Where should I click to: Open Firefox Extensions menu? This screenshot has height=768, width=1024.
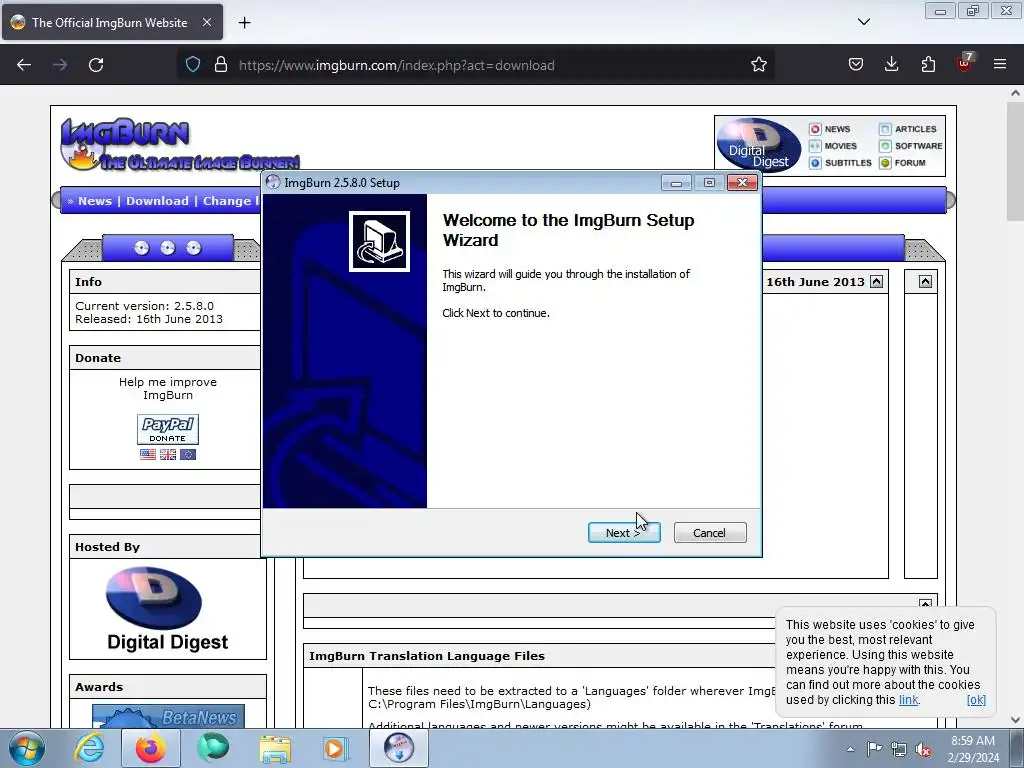click(x=928, y=65)
